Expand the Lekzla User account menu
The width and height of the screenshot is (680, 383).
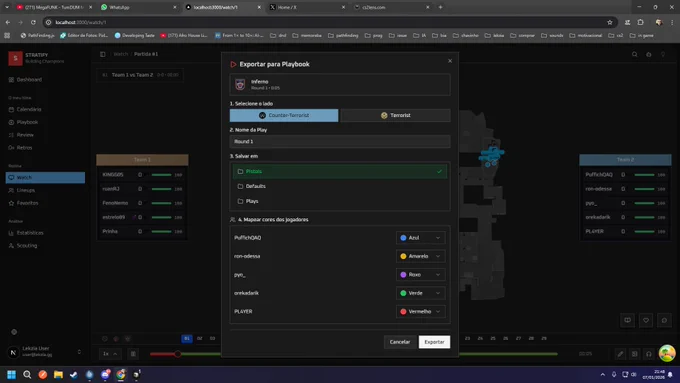(x=45, y=352)
